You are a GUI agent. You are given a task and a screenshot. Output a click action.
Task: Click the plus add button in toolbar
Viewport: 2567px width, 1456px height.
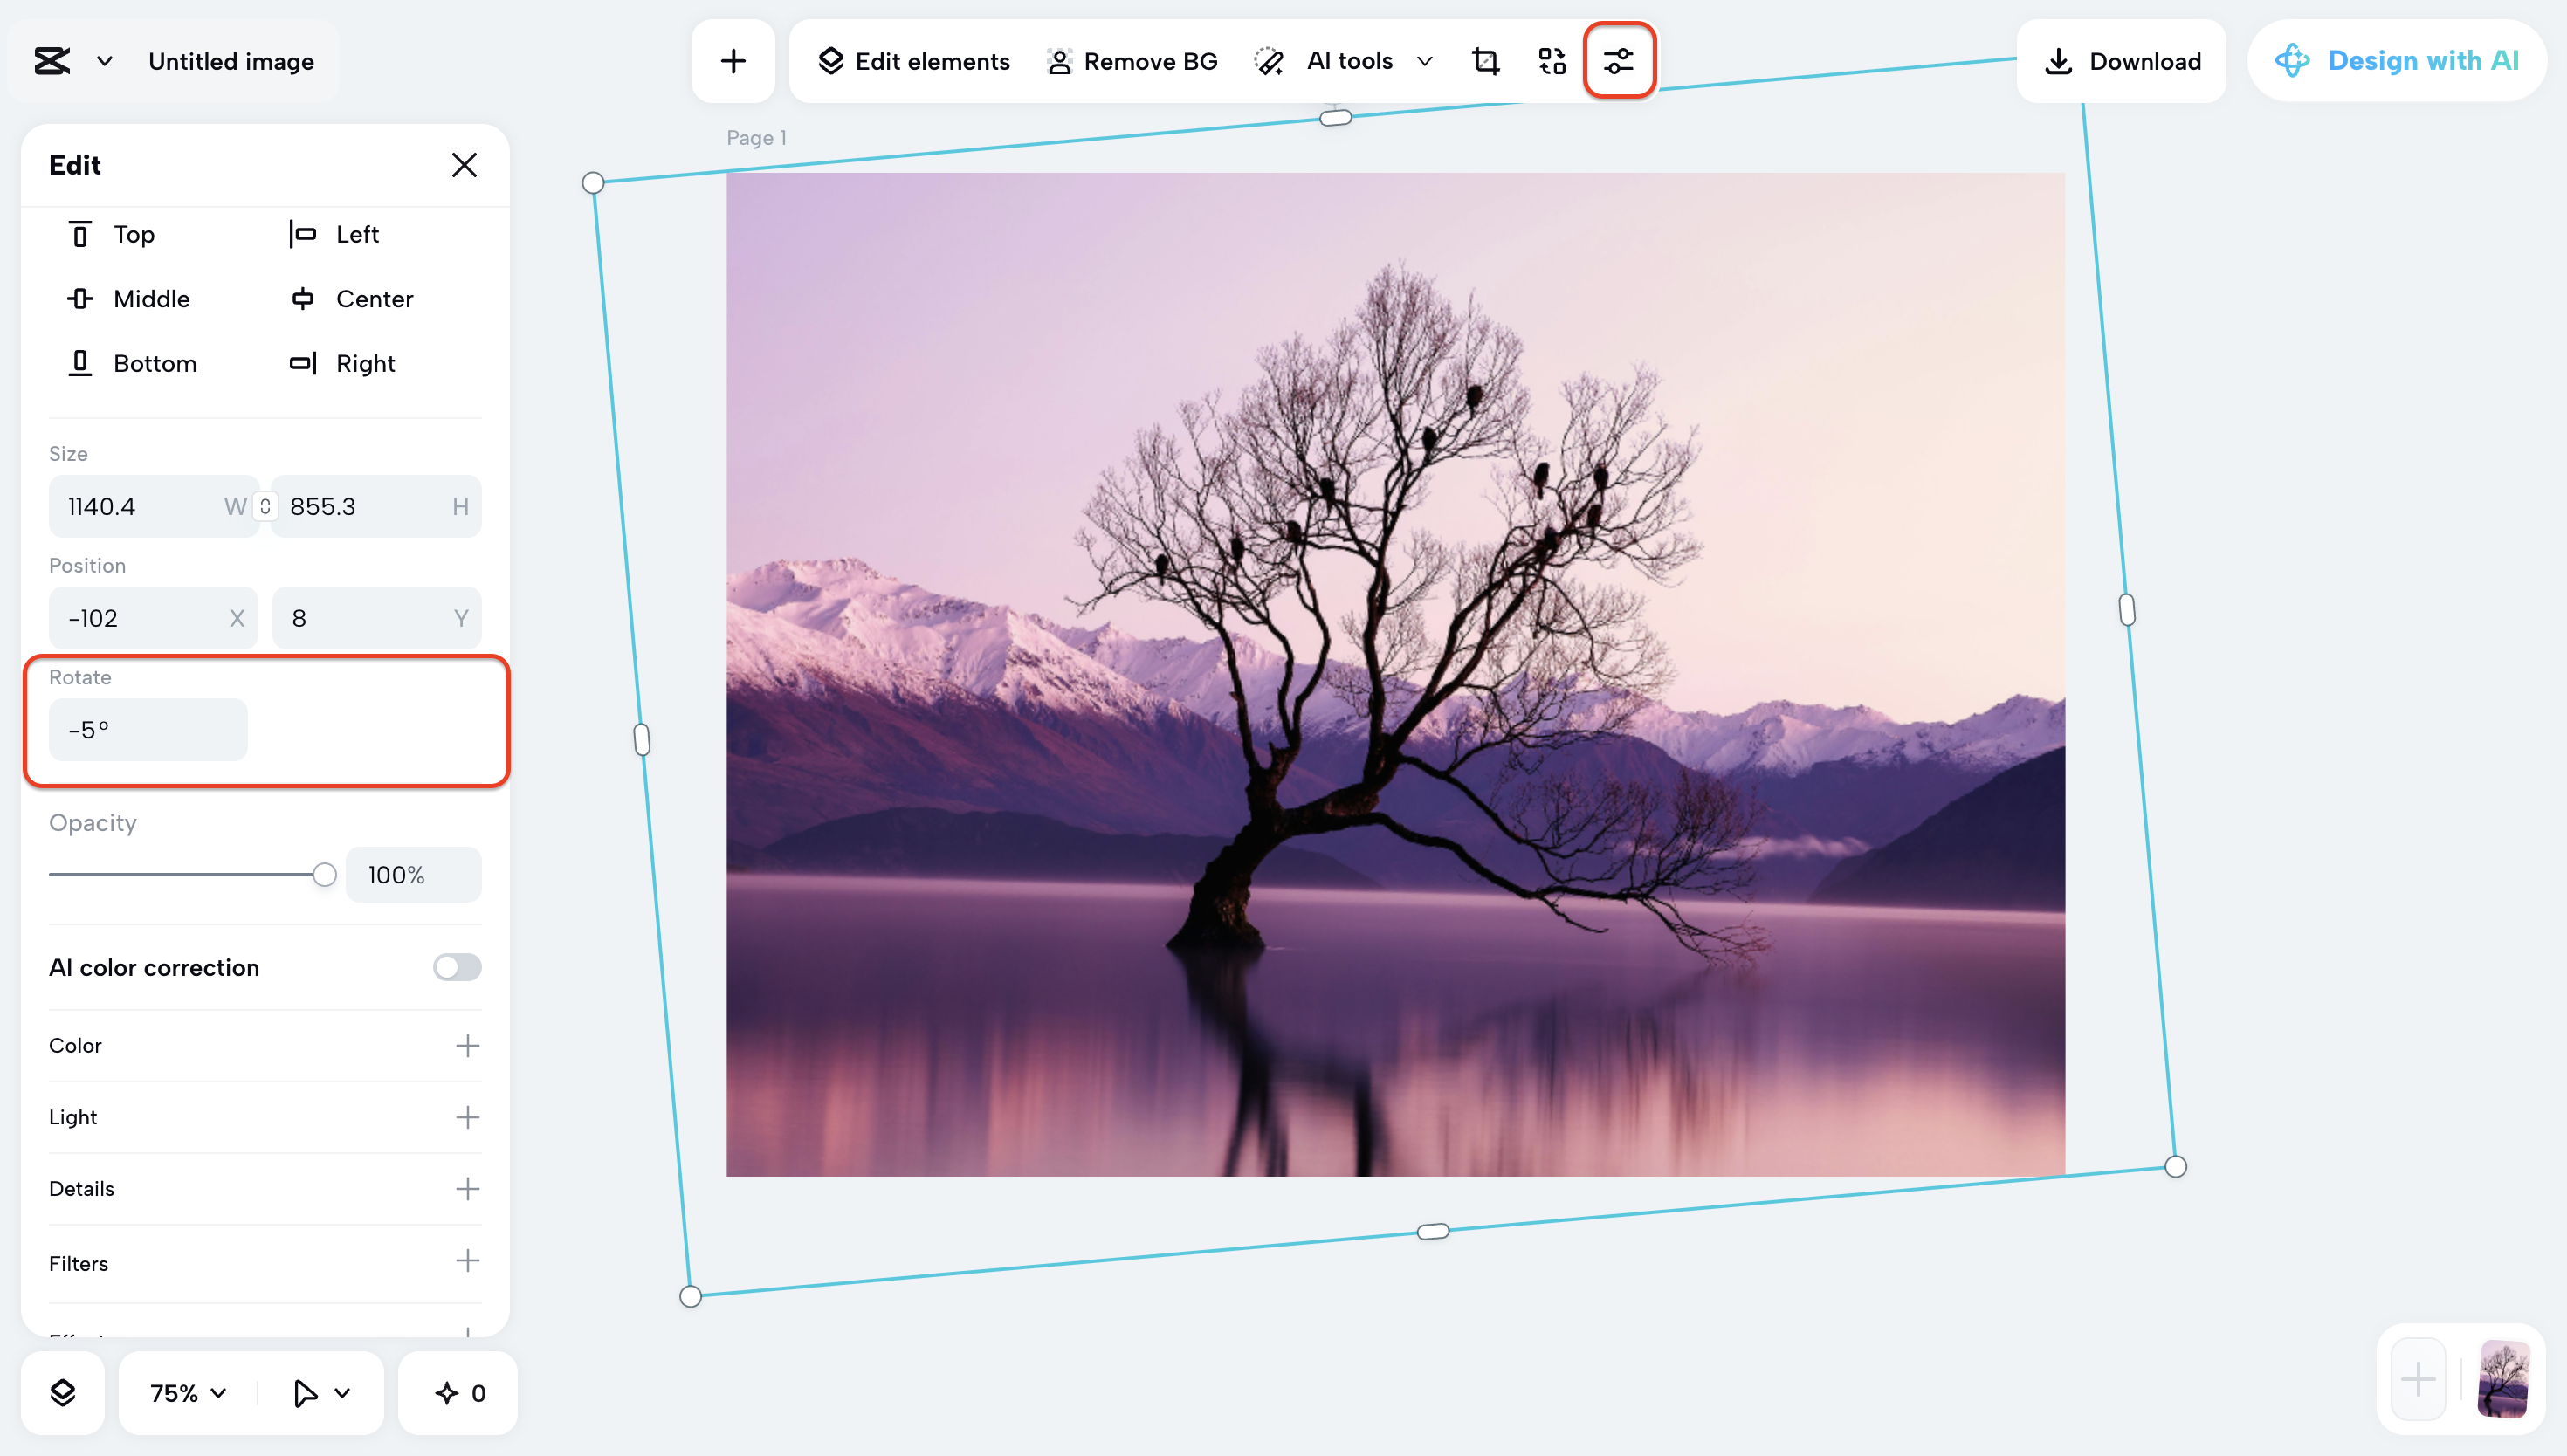point(733,61)
